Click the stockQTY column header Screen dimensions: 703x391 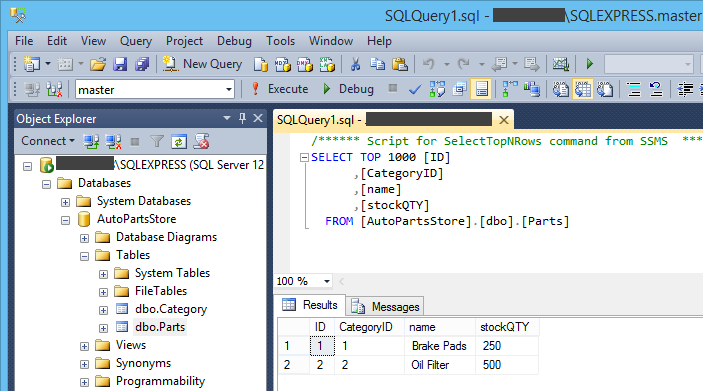507,327
